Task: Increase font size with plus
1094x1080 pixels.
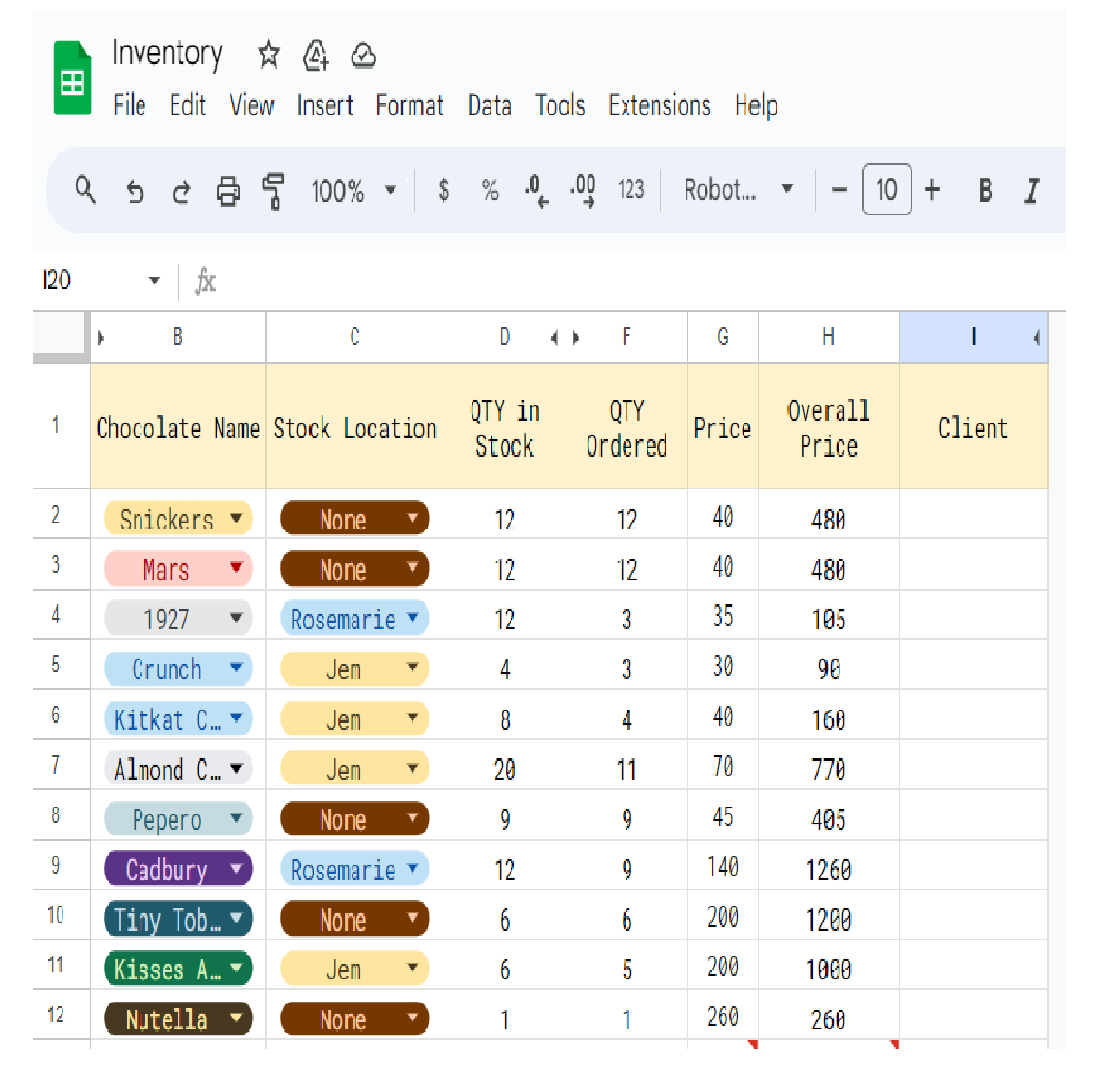Action: (932, 189)
